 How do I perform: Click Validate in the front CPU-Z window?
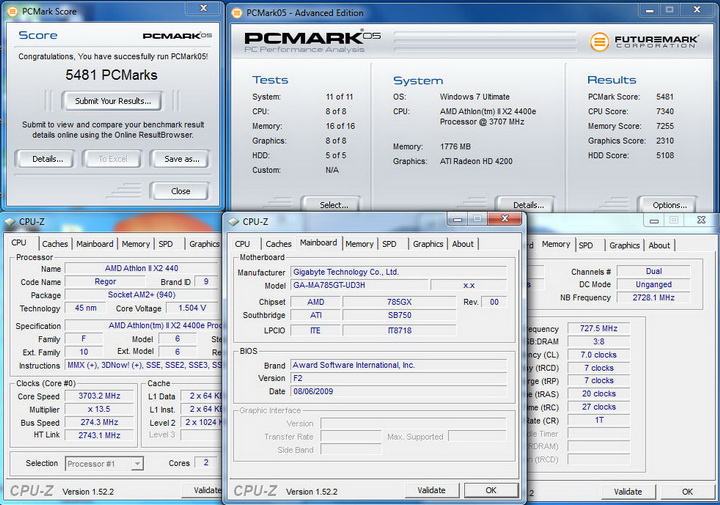(432, 490)
